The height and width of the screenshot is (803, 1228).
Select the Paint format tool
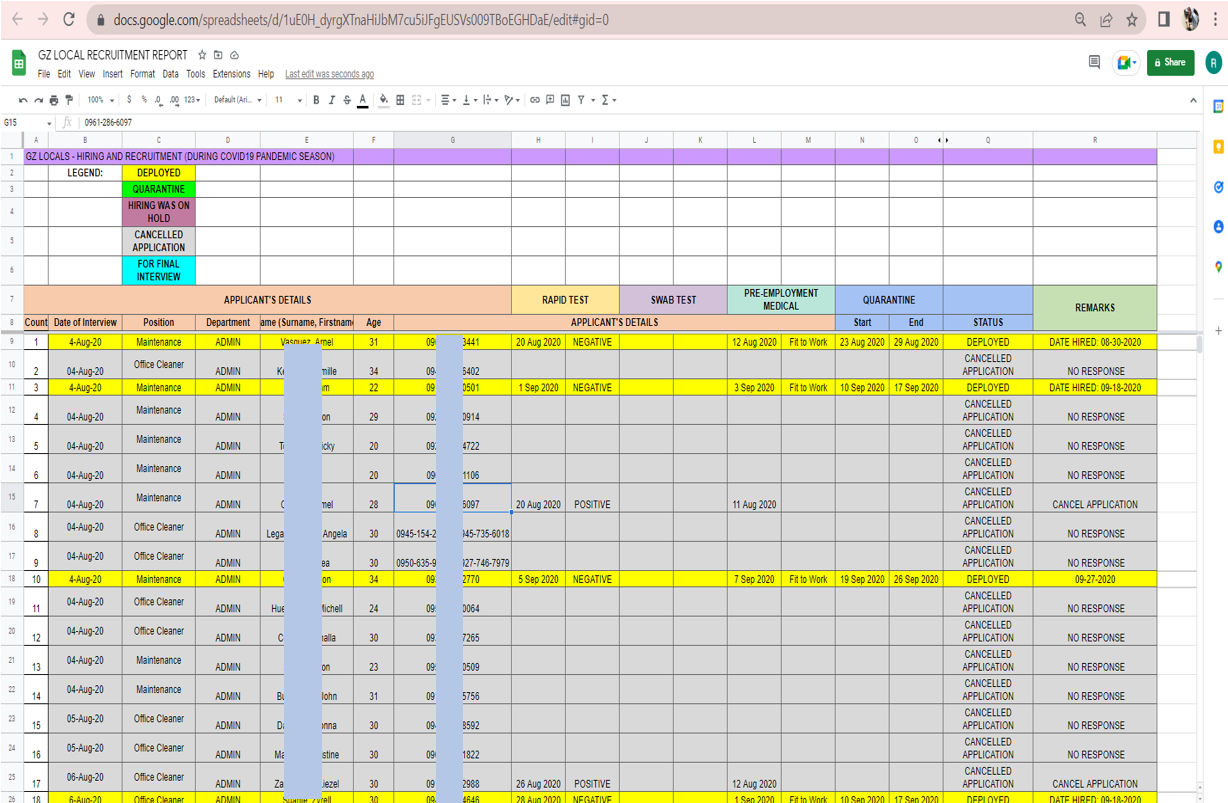point(69,100)
